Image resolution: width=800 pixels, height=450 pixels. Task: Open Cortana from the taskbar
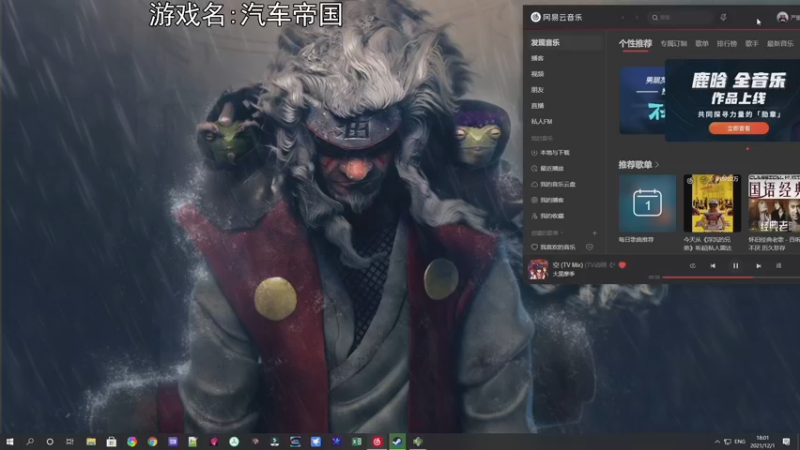click(49, 442)
